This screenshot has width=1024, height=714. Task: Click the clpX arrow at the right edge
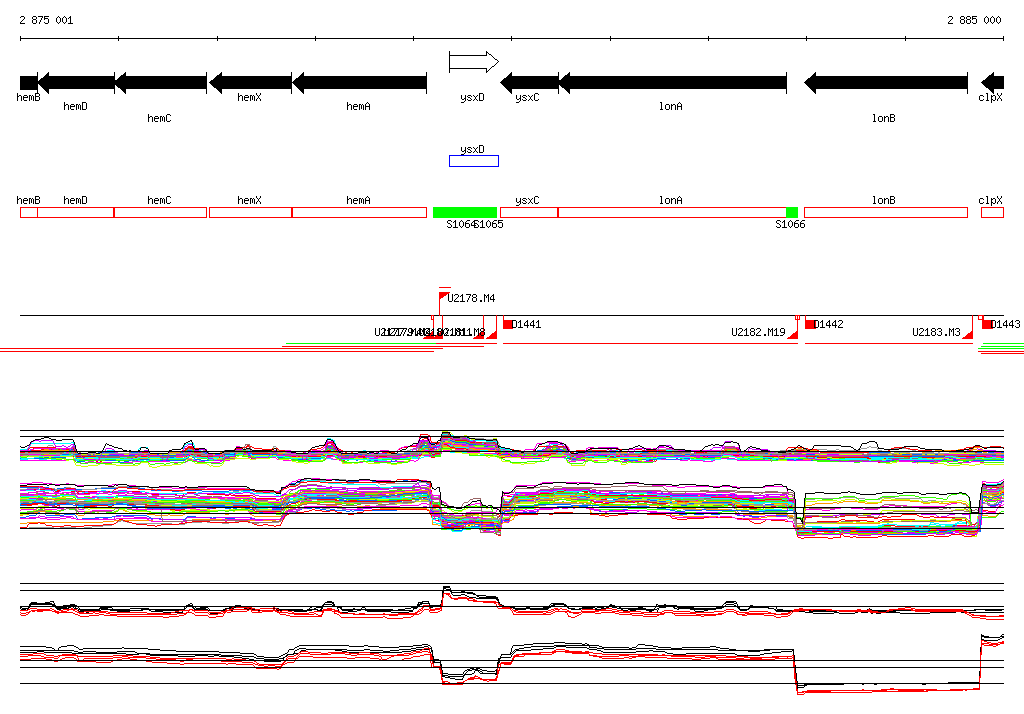(993, 83)
